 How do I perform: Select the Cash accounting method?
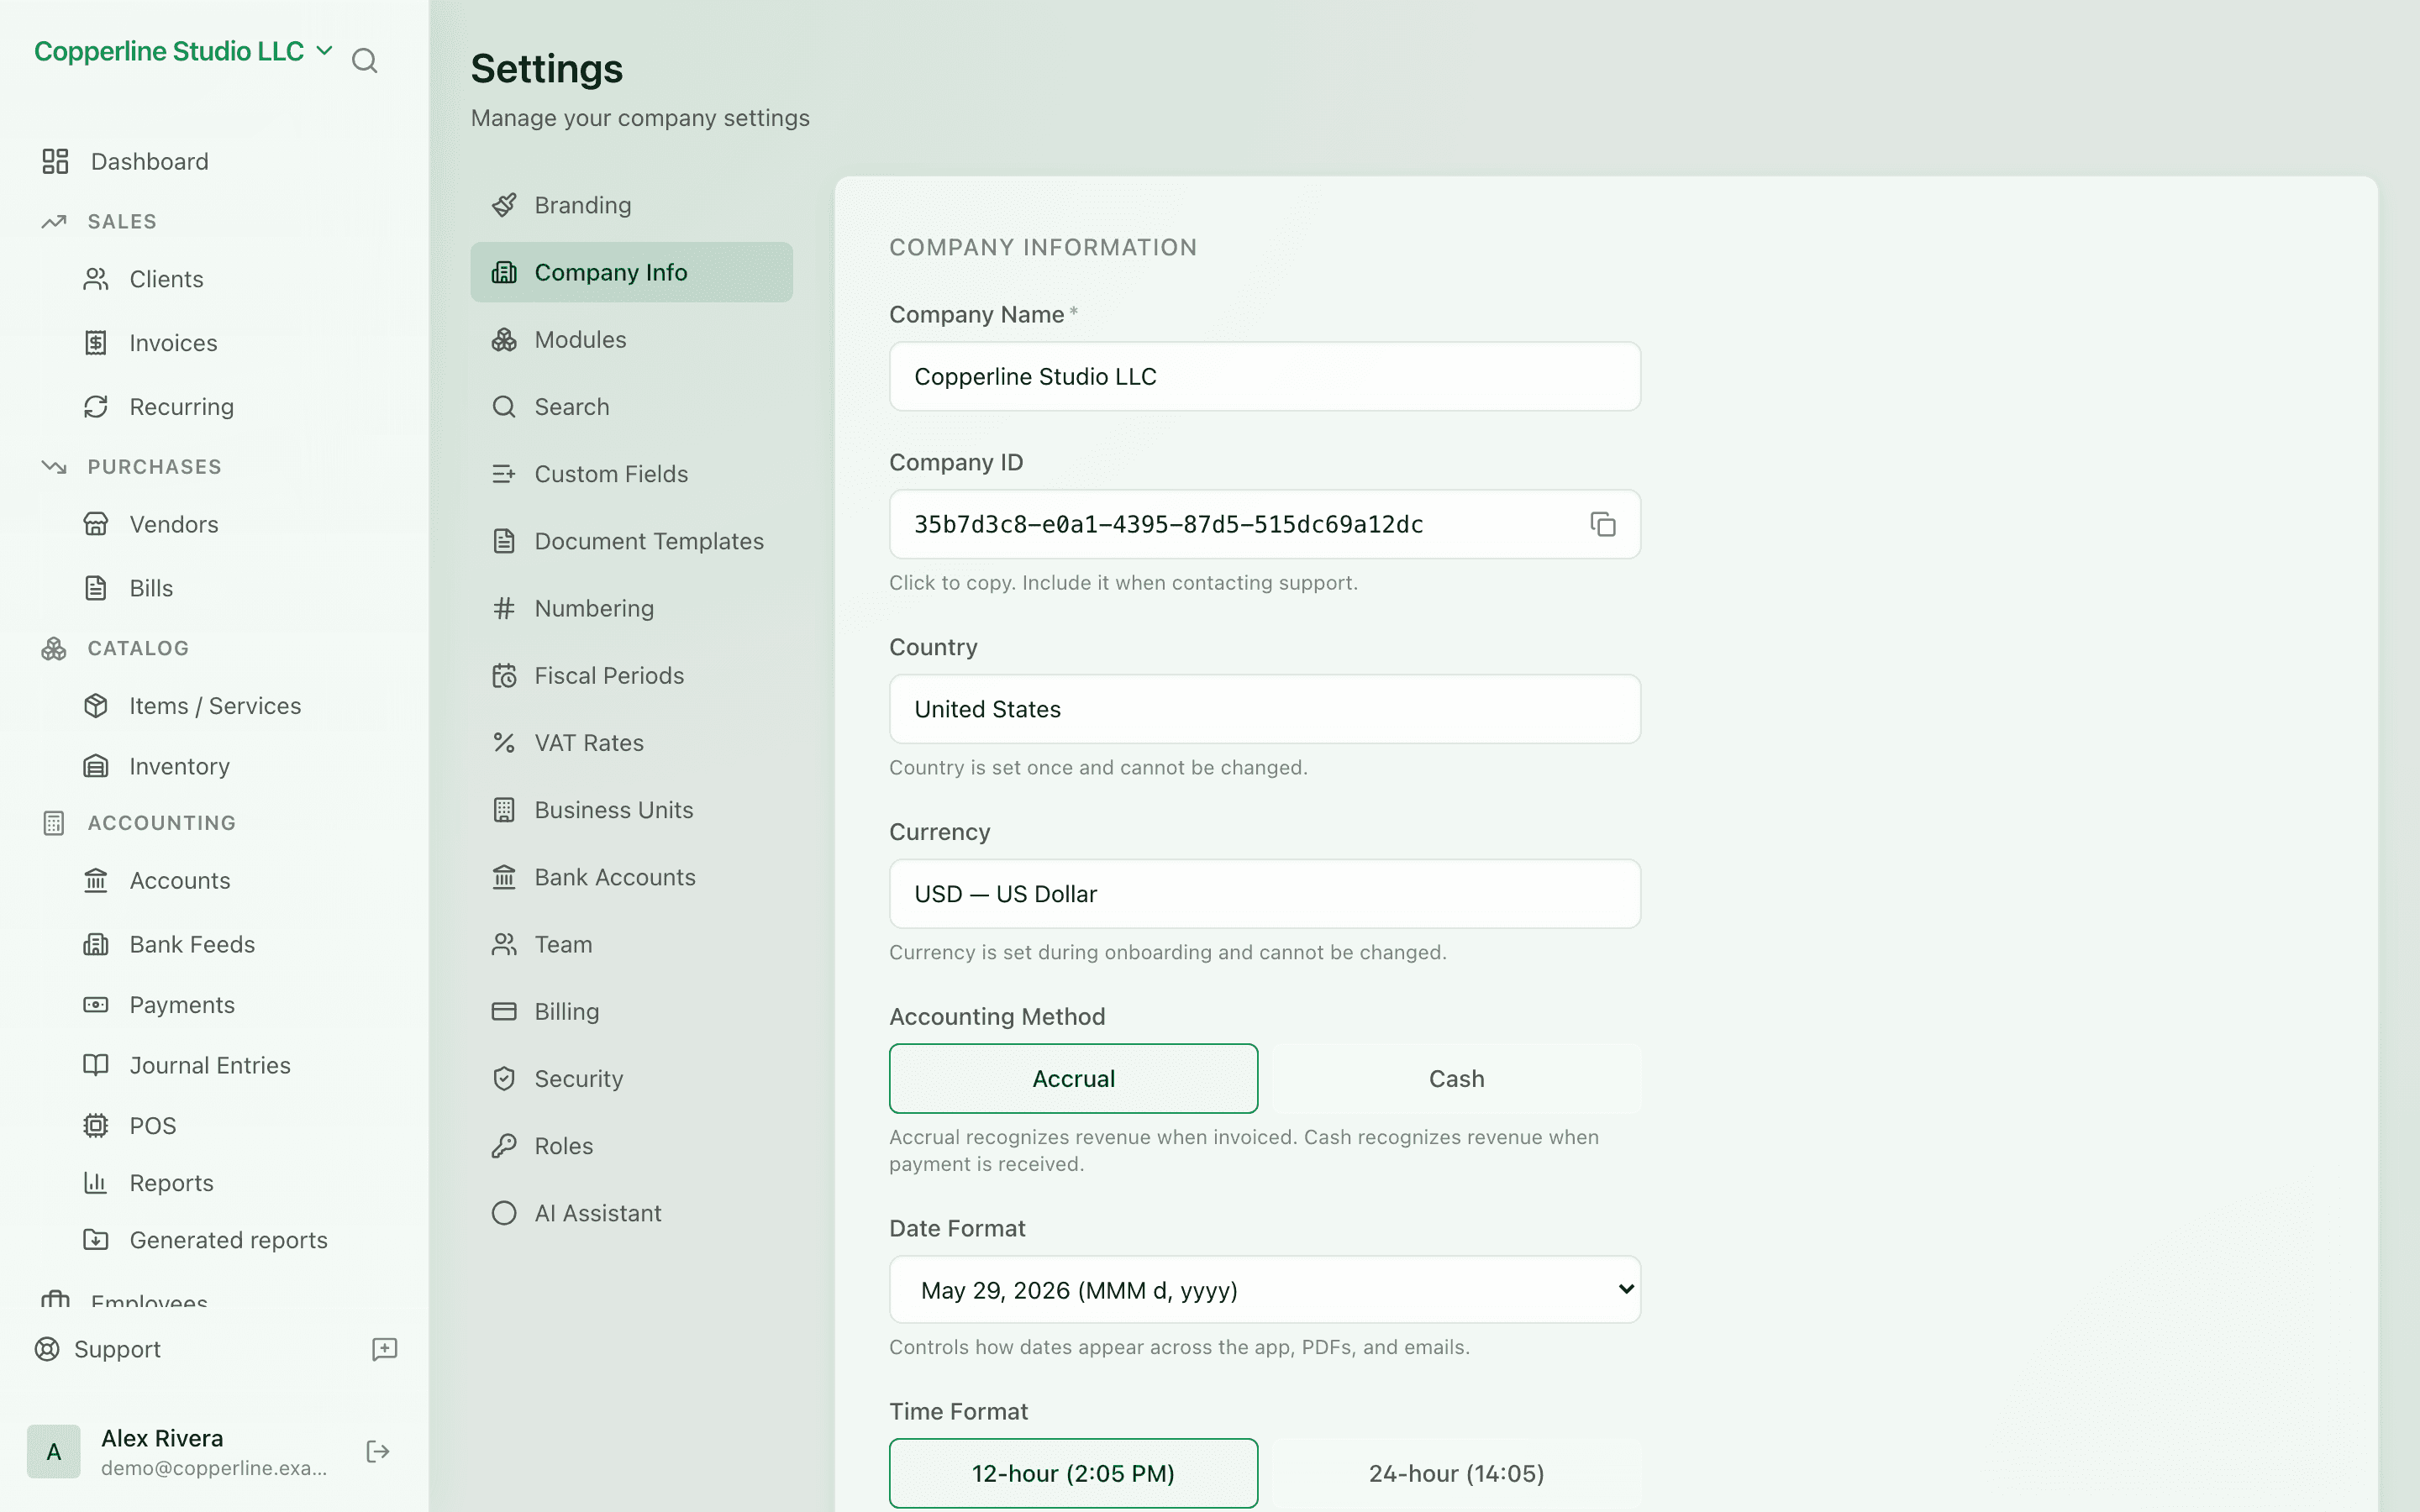tap(1456, 1079)
